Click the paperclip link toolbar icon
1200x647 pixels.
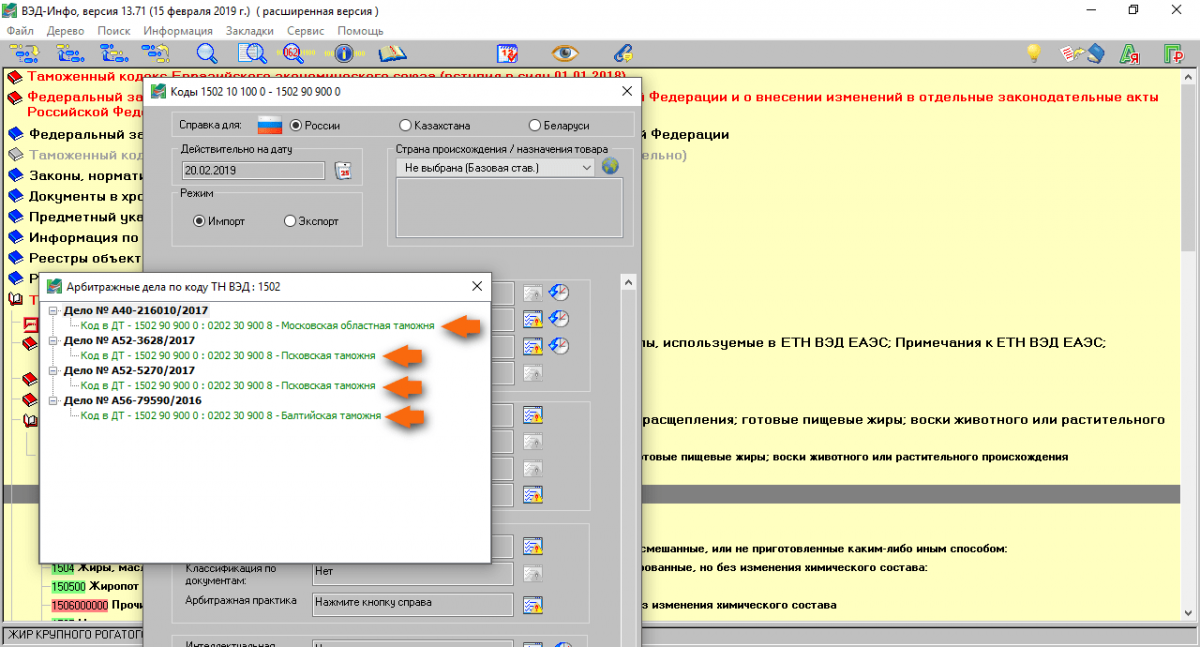point(623,53)
